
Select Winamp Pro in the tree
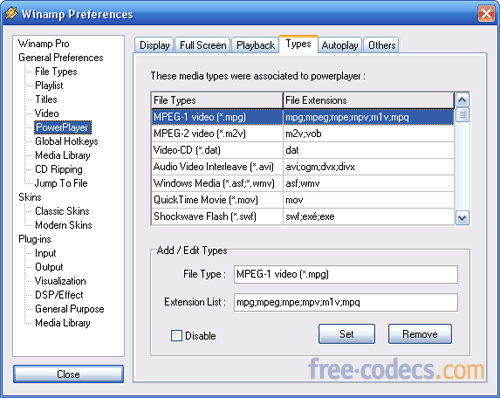coord(44,43)
